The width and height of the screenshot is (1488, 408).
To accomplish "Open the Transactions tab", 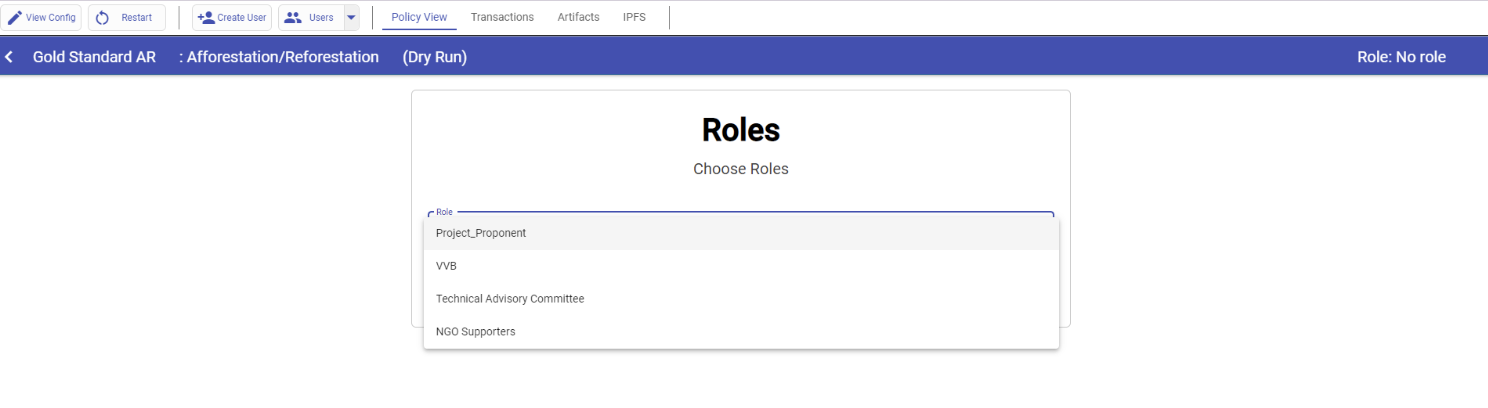I will [502, 17].
